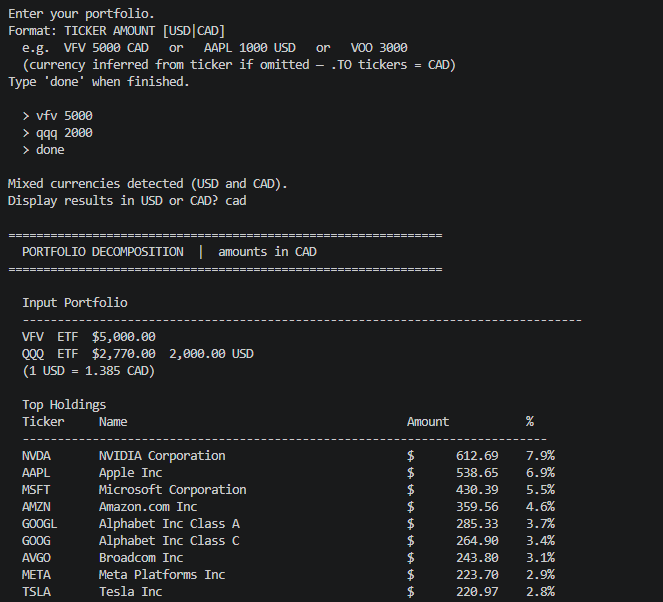
Task: Click the VFV ETF $5,000.00 row
Action: pyautogui.click(x=89, y=337)
